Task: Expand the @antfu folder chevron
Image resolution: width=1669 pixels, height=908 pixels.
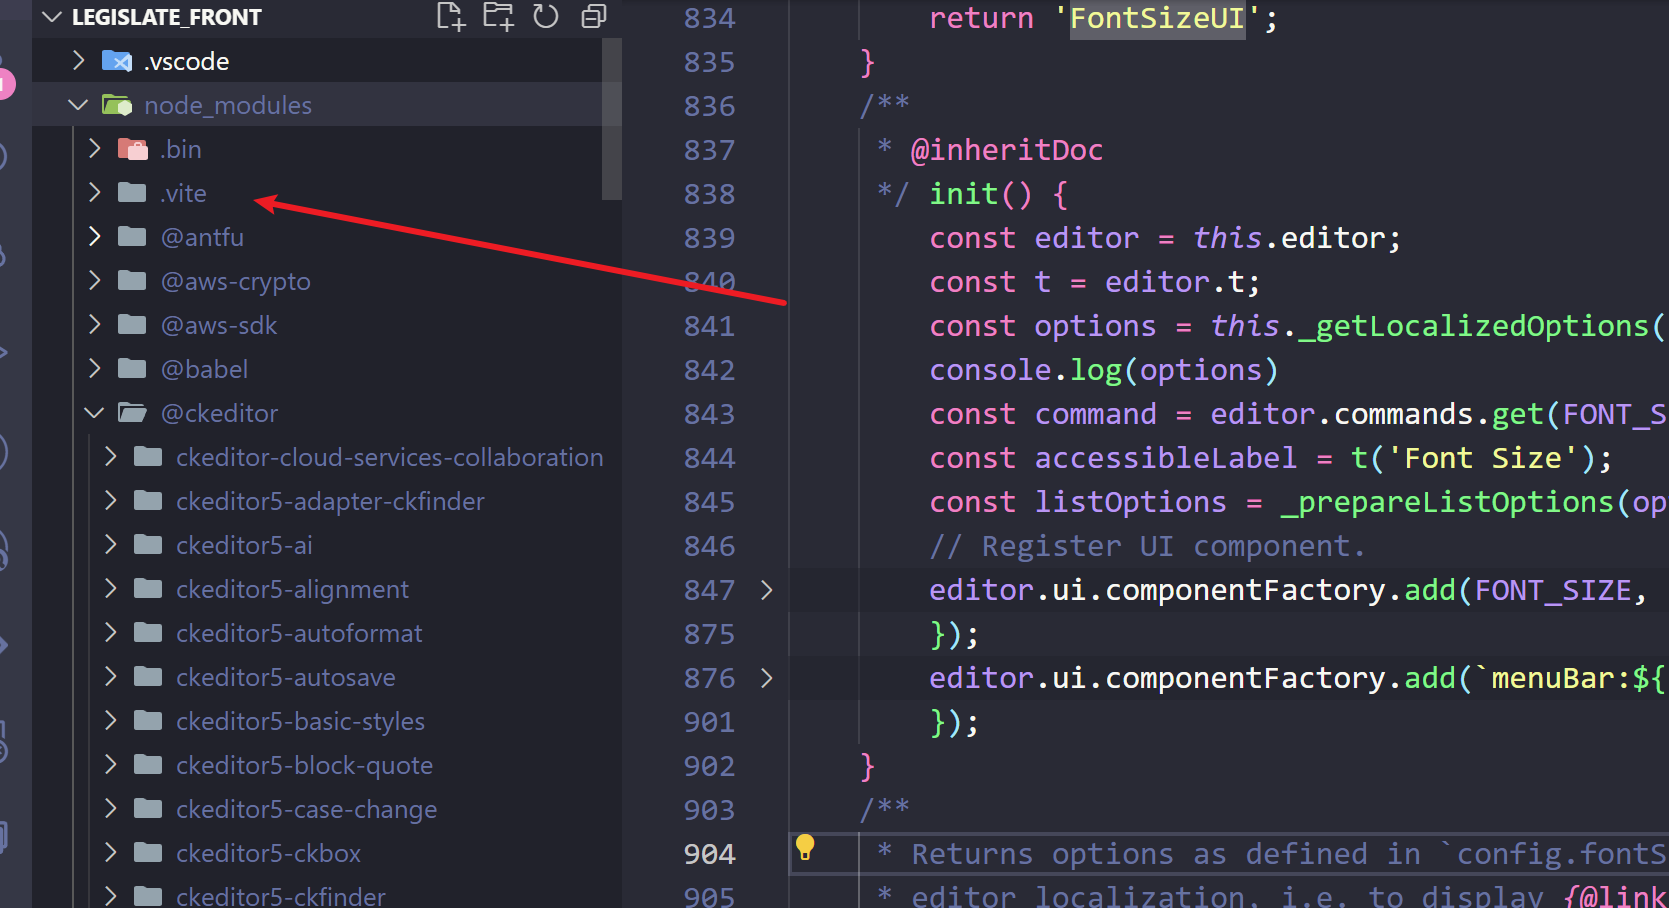Action: (95, 237)
